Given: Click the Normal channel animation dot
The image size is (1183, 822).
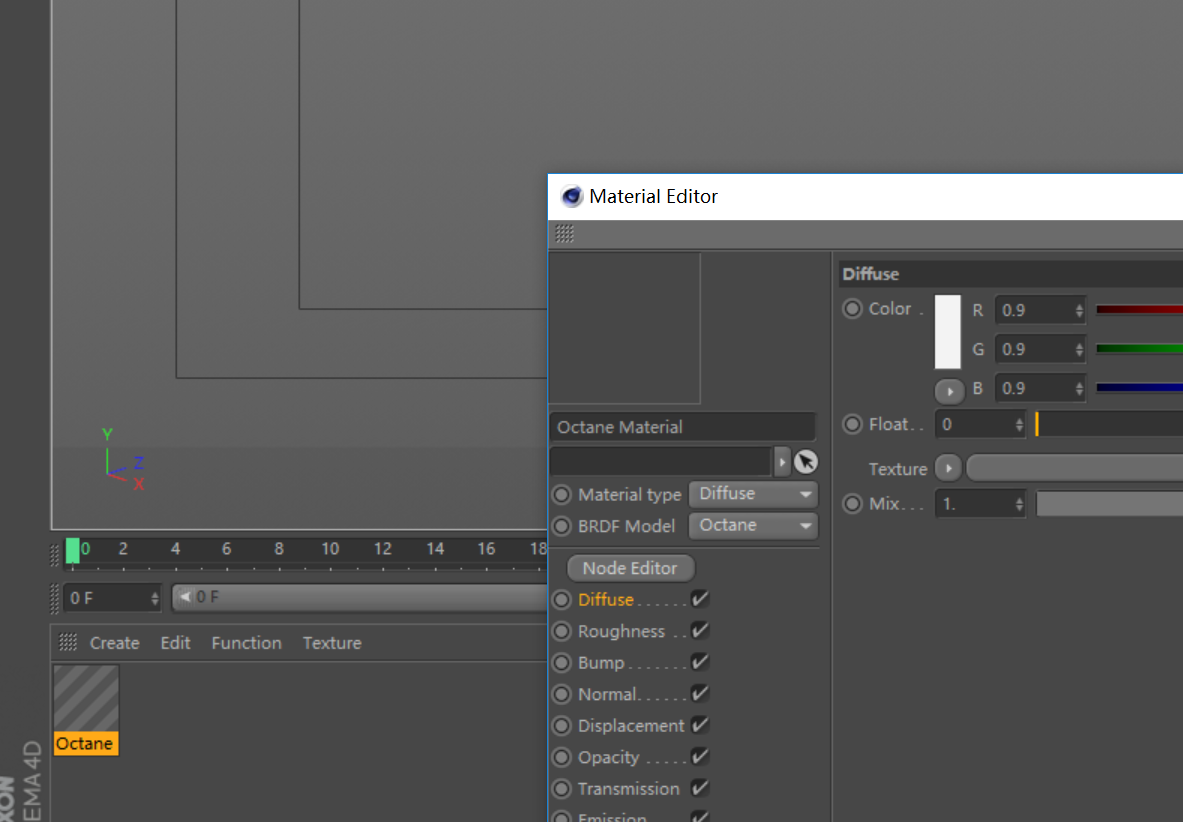Looking at the screenshot, I should pos(561,694).
